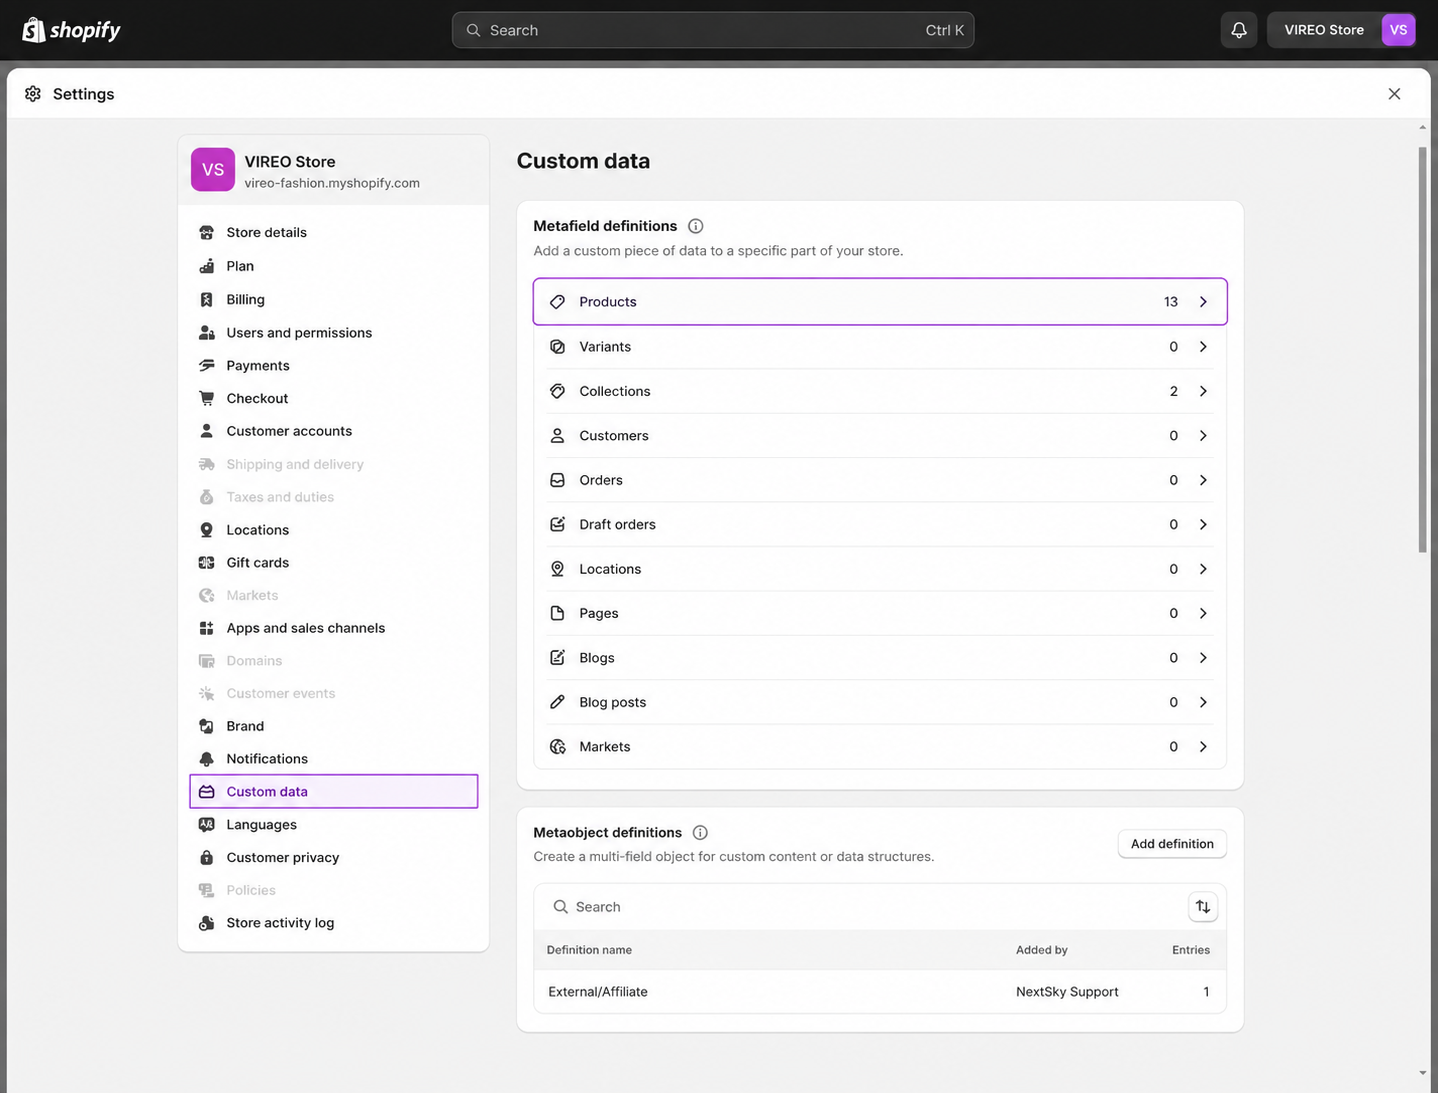Click the Metaobject definitions info icon
The height and width of the screenshot is (1093, 1438).
coord(700,832)
